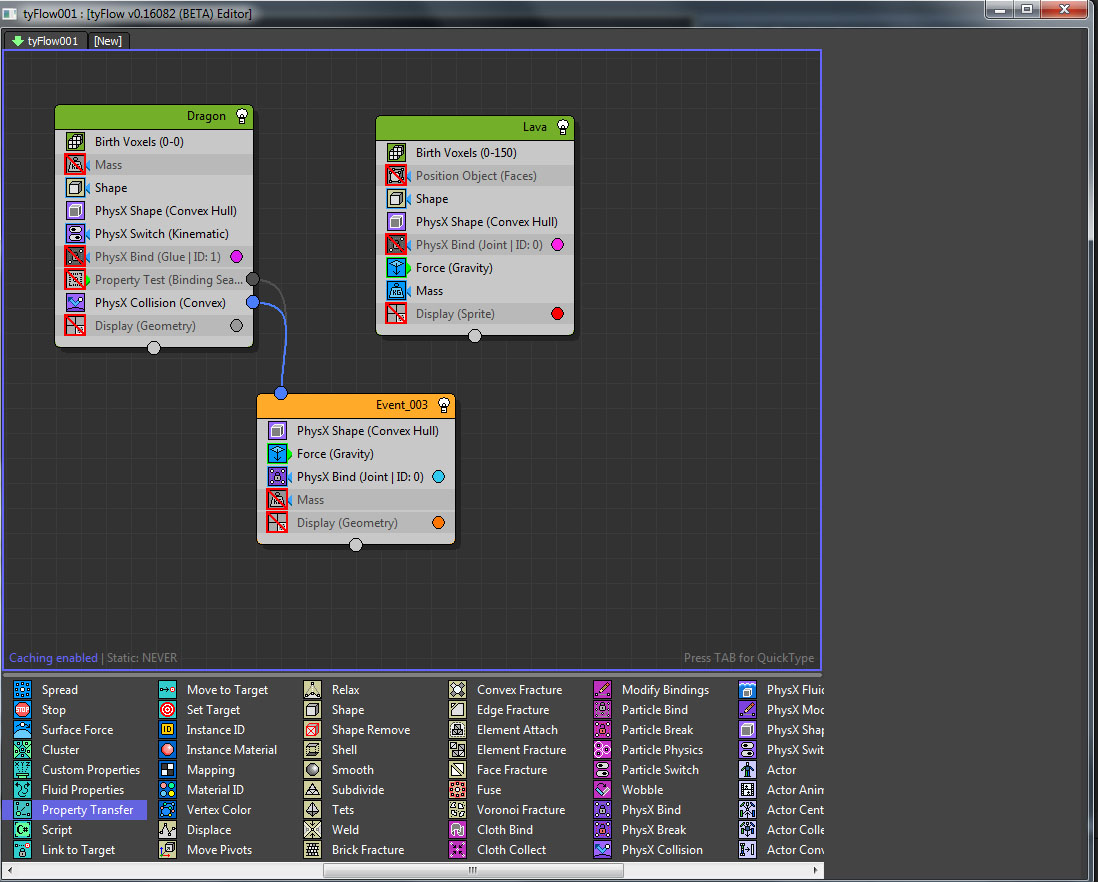Select the Particle Physics operator icon
The width and height of the screenshot is (1098, 882).
click(x=602, y=750)
